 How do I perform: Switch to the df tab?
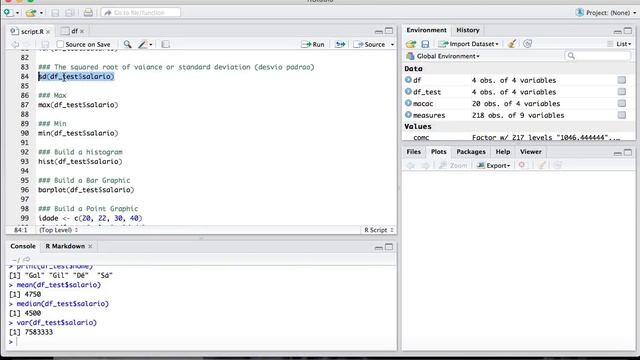coord(74,31)
